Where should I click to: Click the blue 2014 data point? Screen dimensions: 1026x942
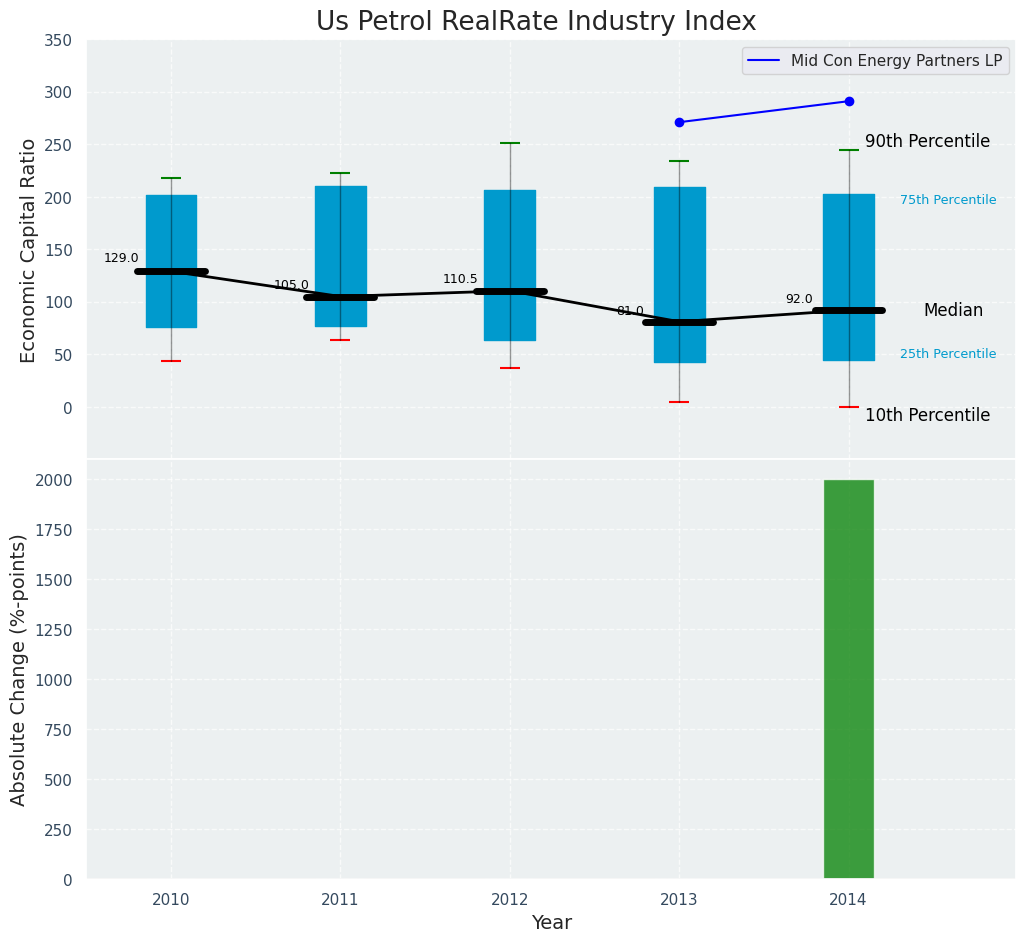849,101
